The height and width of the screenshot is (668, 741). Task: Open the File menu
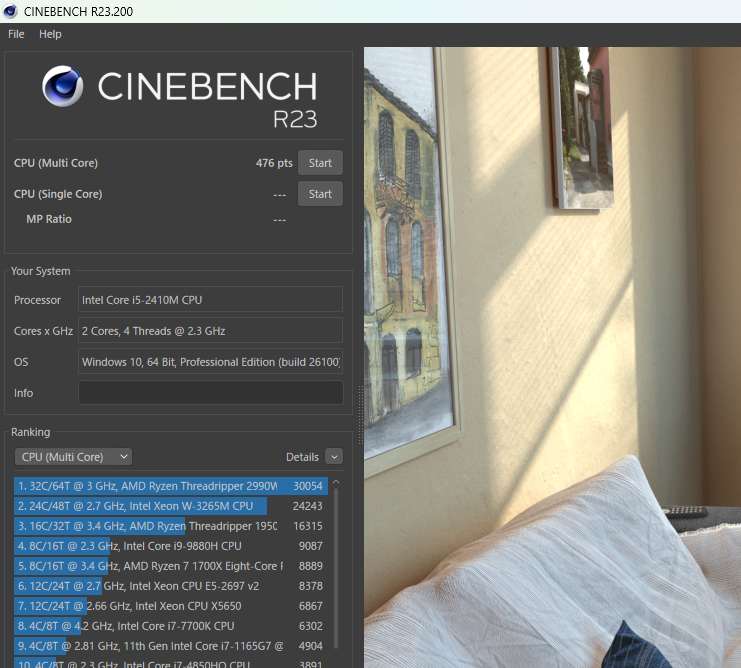[x=16, y=34]
